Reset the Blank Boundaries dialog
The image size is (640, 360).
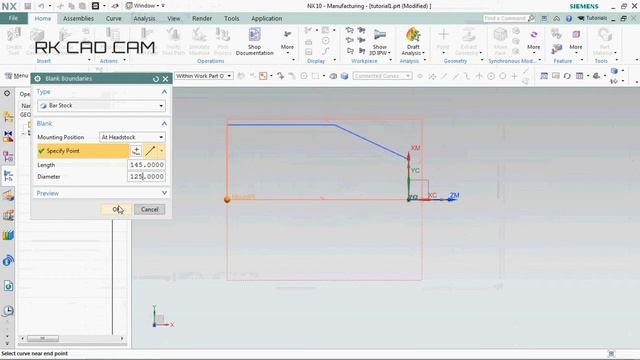[x=156, y=79]
